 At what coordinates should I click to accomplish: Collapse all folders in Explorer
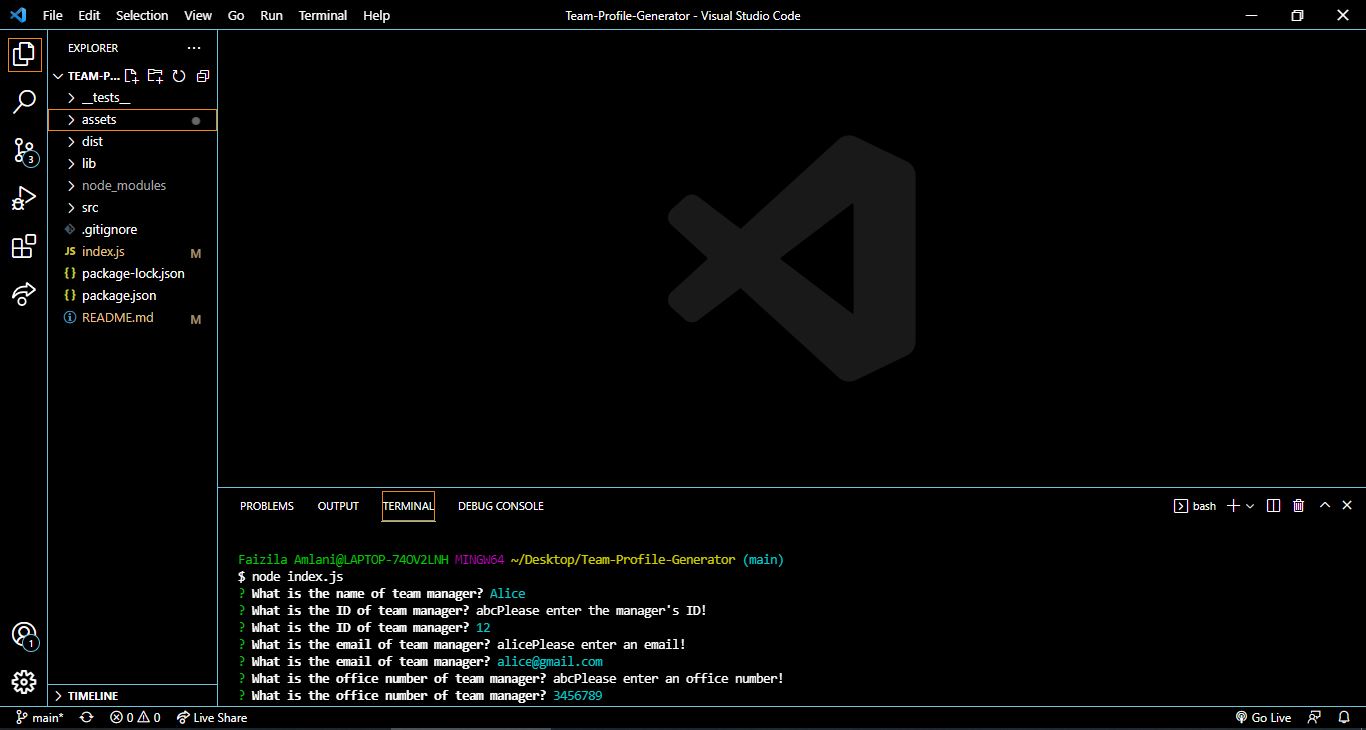[x=203, y=76]
